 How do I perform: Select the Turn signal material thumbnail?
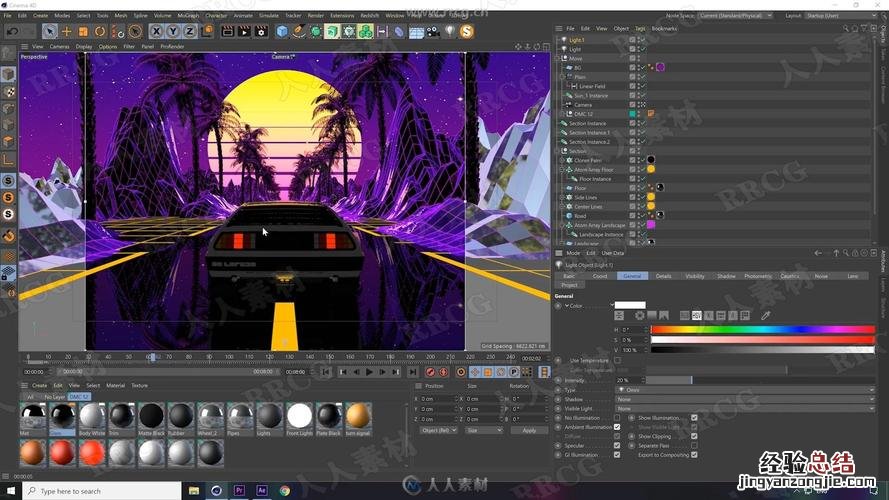(358, 416)
